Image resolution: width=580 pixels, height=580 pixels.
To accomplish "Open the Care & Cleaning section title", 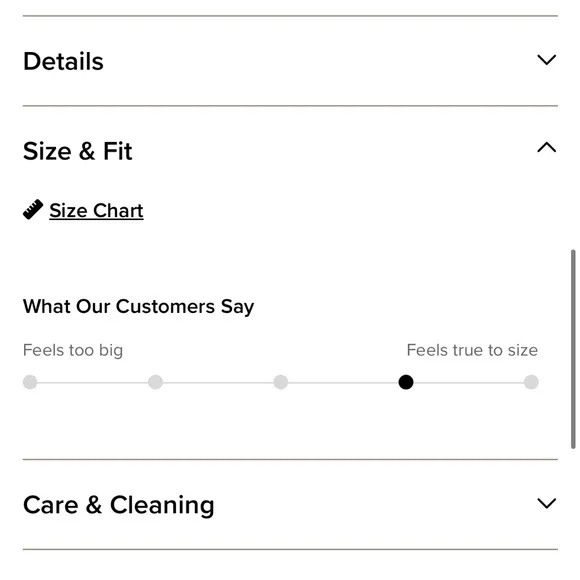I will (119, 505).
